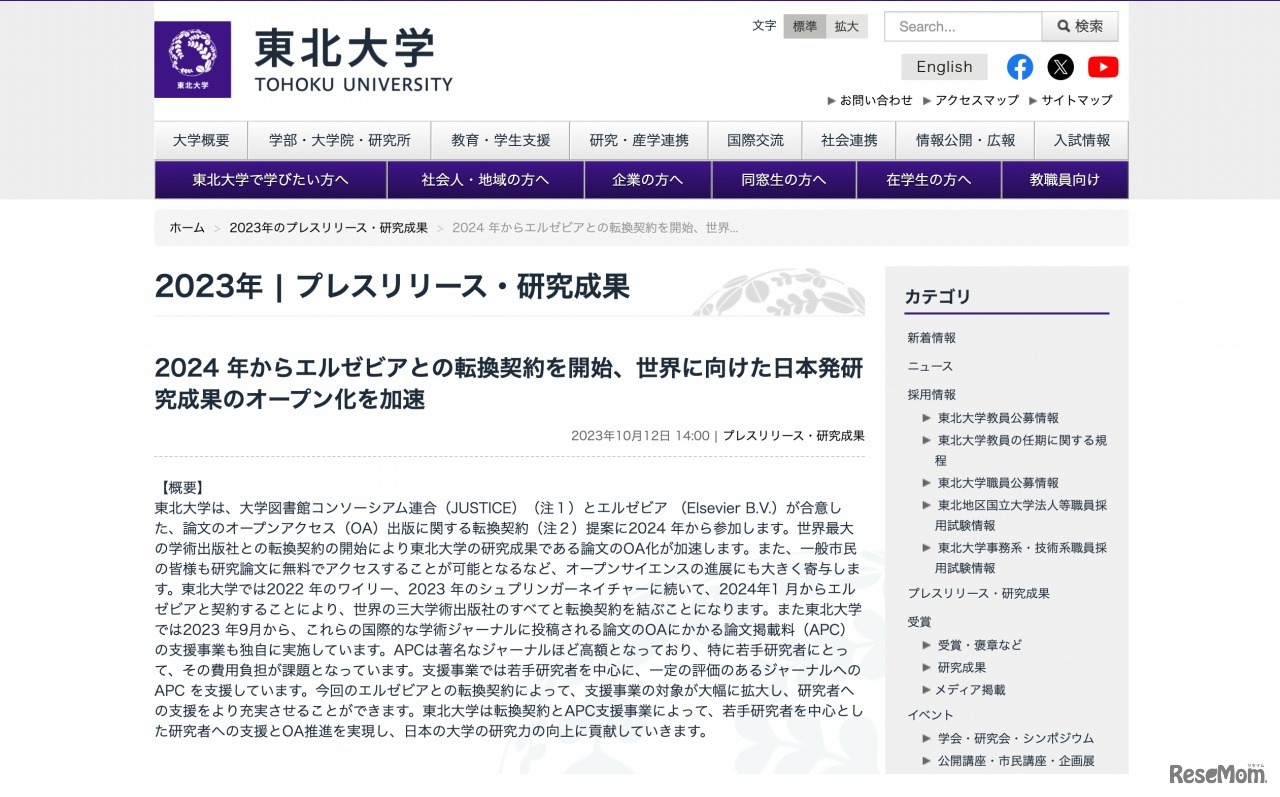Open the YouTube channel icon
Screen dimensions: 1280x797
tap(1103, 66)
